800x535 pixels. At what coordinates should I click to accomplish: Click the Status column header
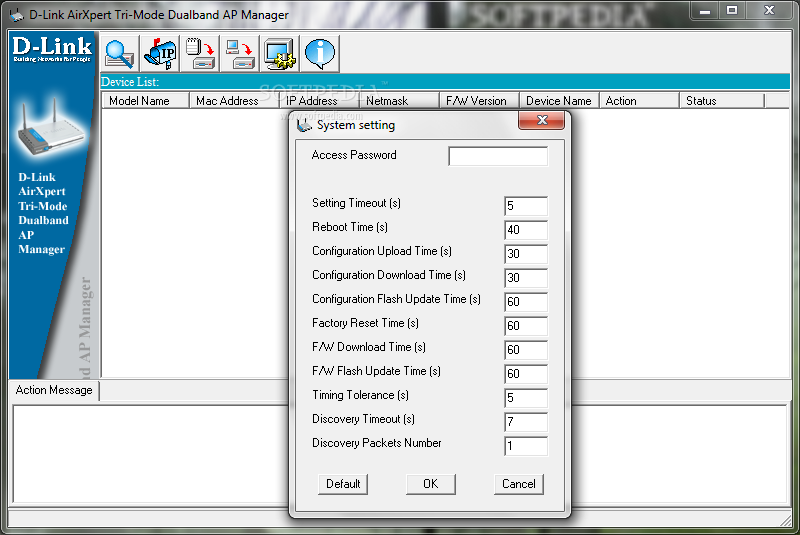(x=722, y=101)
